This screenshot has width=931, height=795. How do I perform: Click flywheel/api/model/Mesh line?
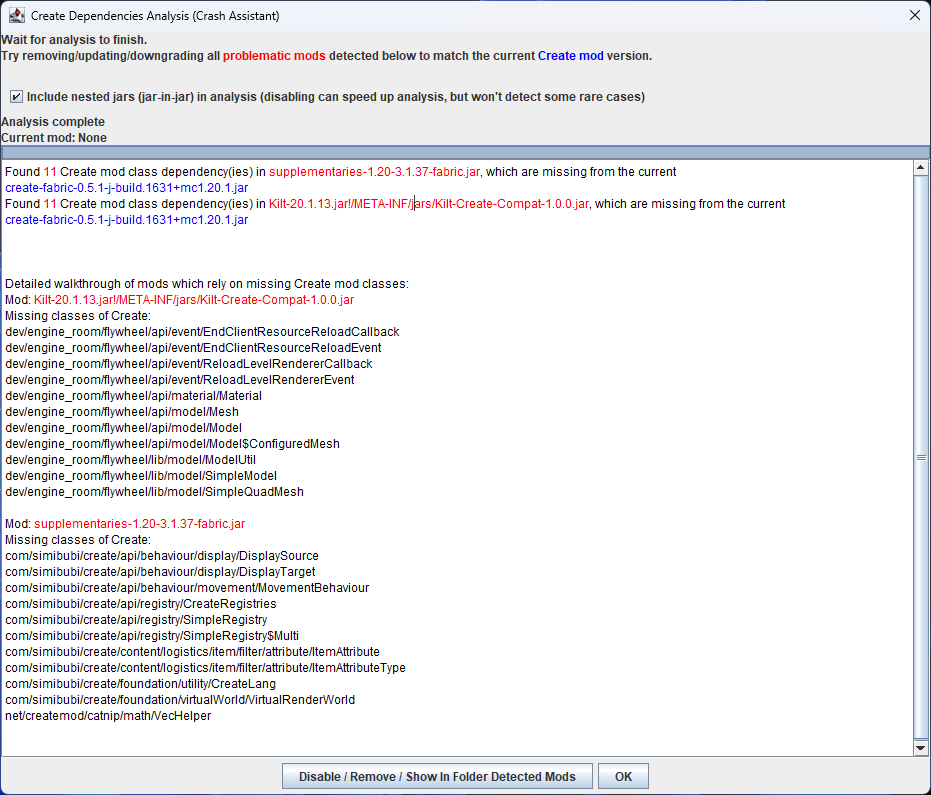[x=122, y=412]
